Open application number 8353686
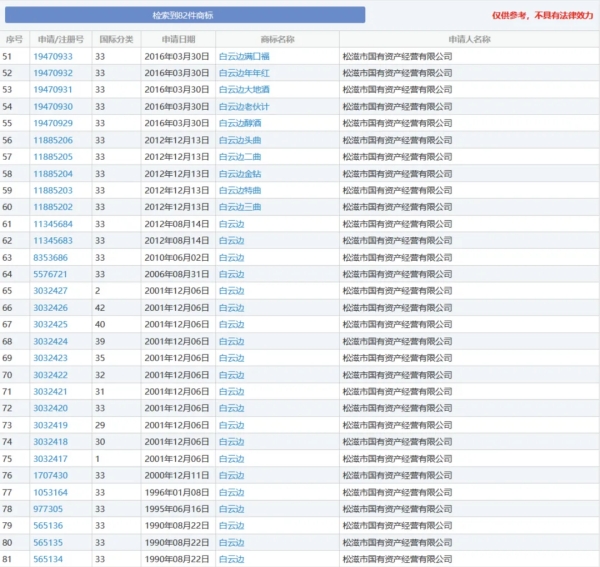The height and width of the screenshot is (567, 600). pos(50,257)
